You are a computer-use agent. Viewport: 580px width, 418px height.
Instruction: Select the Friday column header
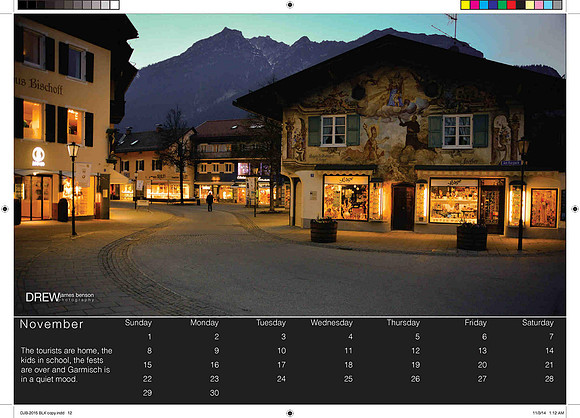click(475, 323)
